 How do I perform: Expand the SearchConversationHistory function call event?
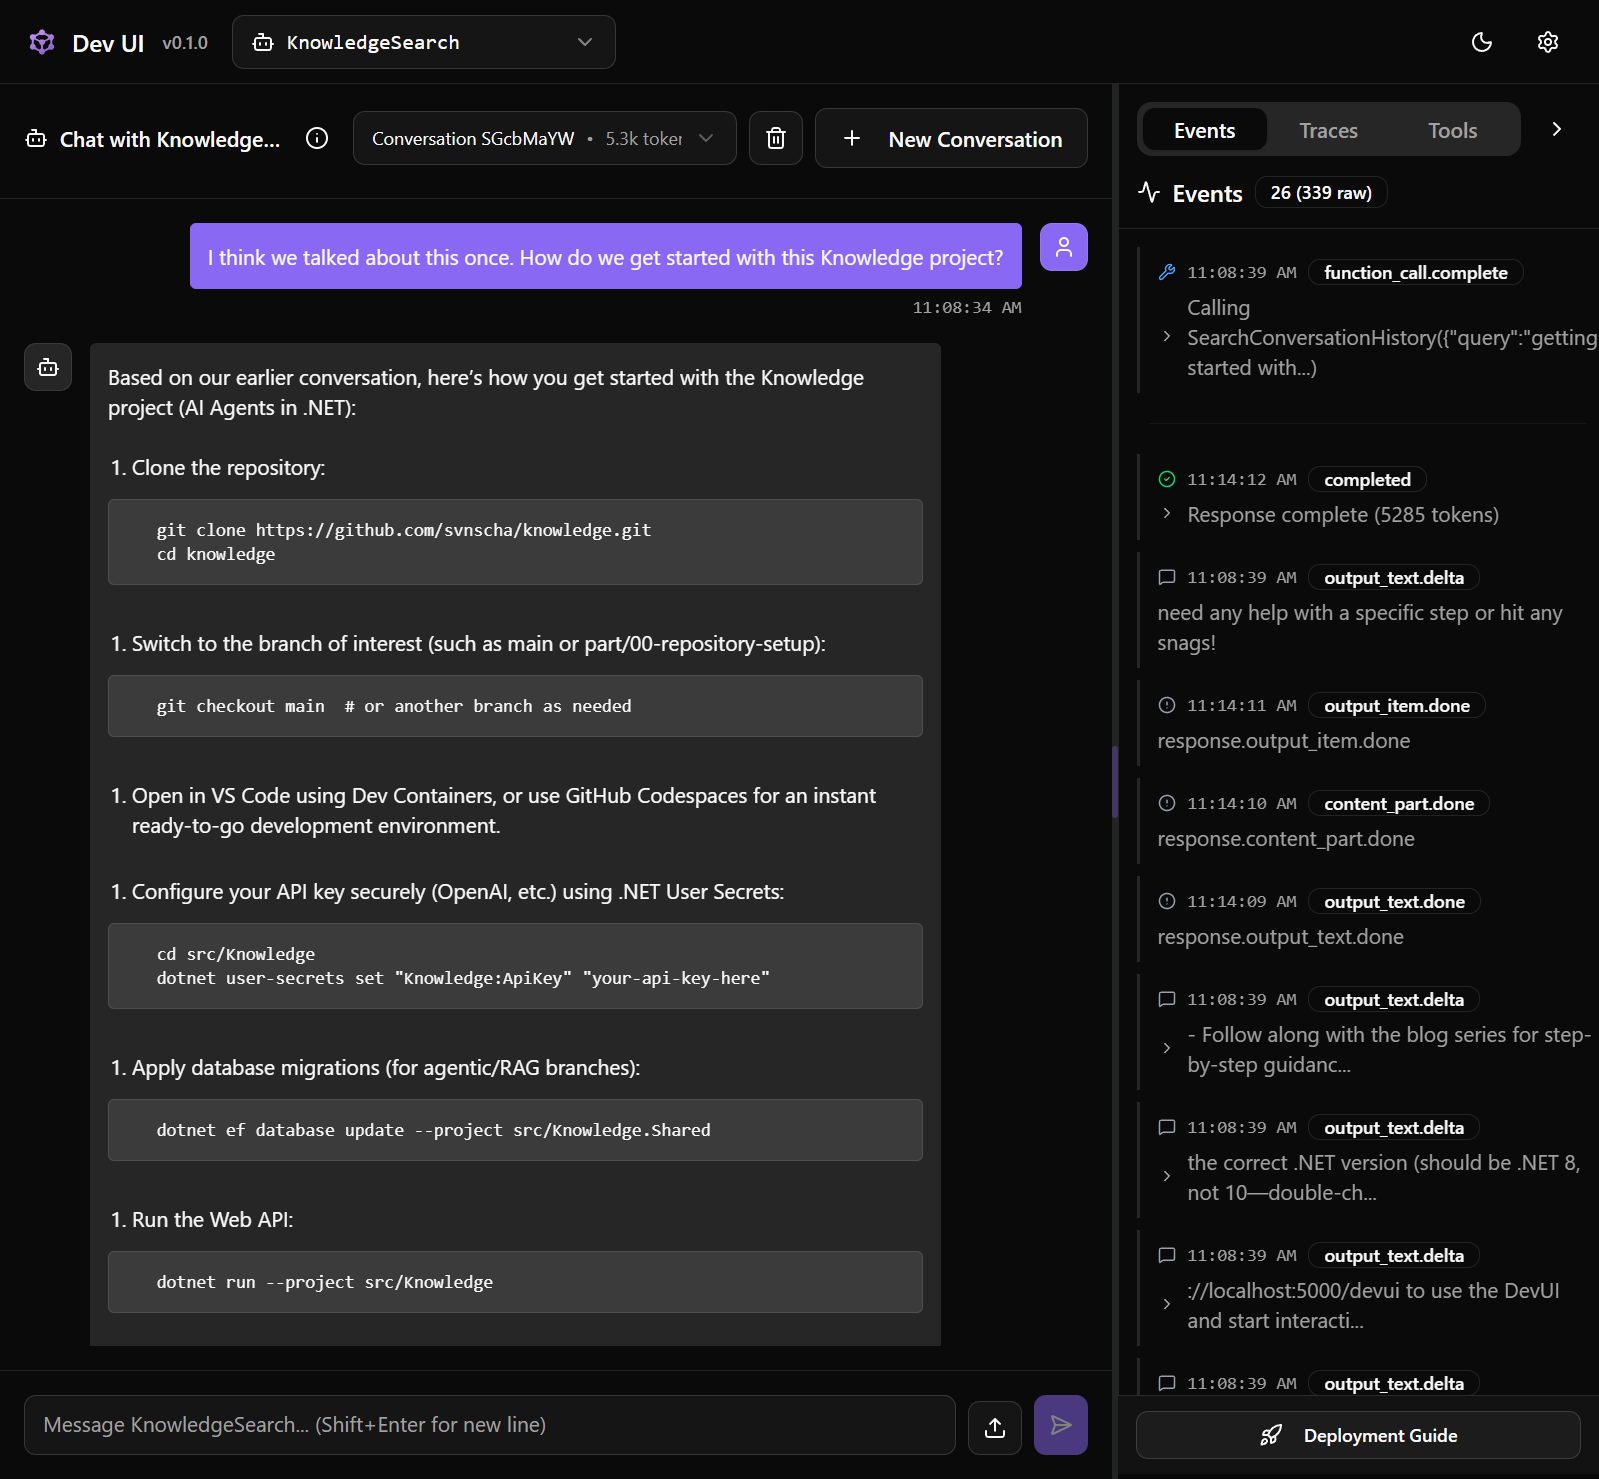click(1167, 337)
